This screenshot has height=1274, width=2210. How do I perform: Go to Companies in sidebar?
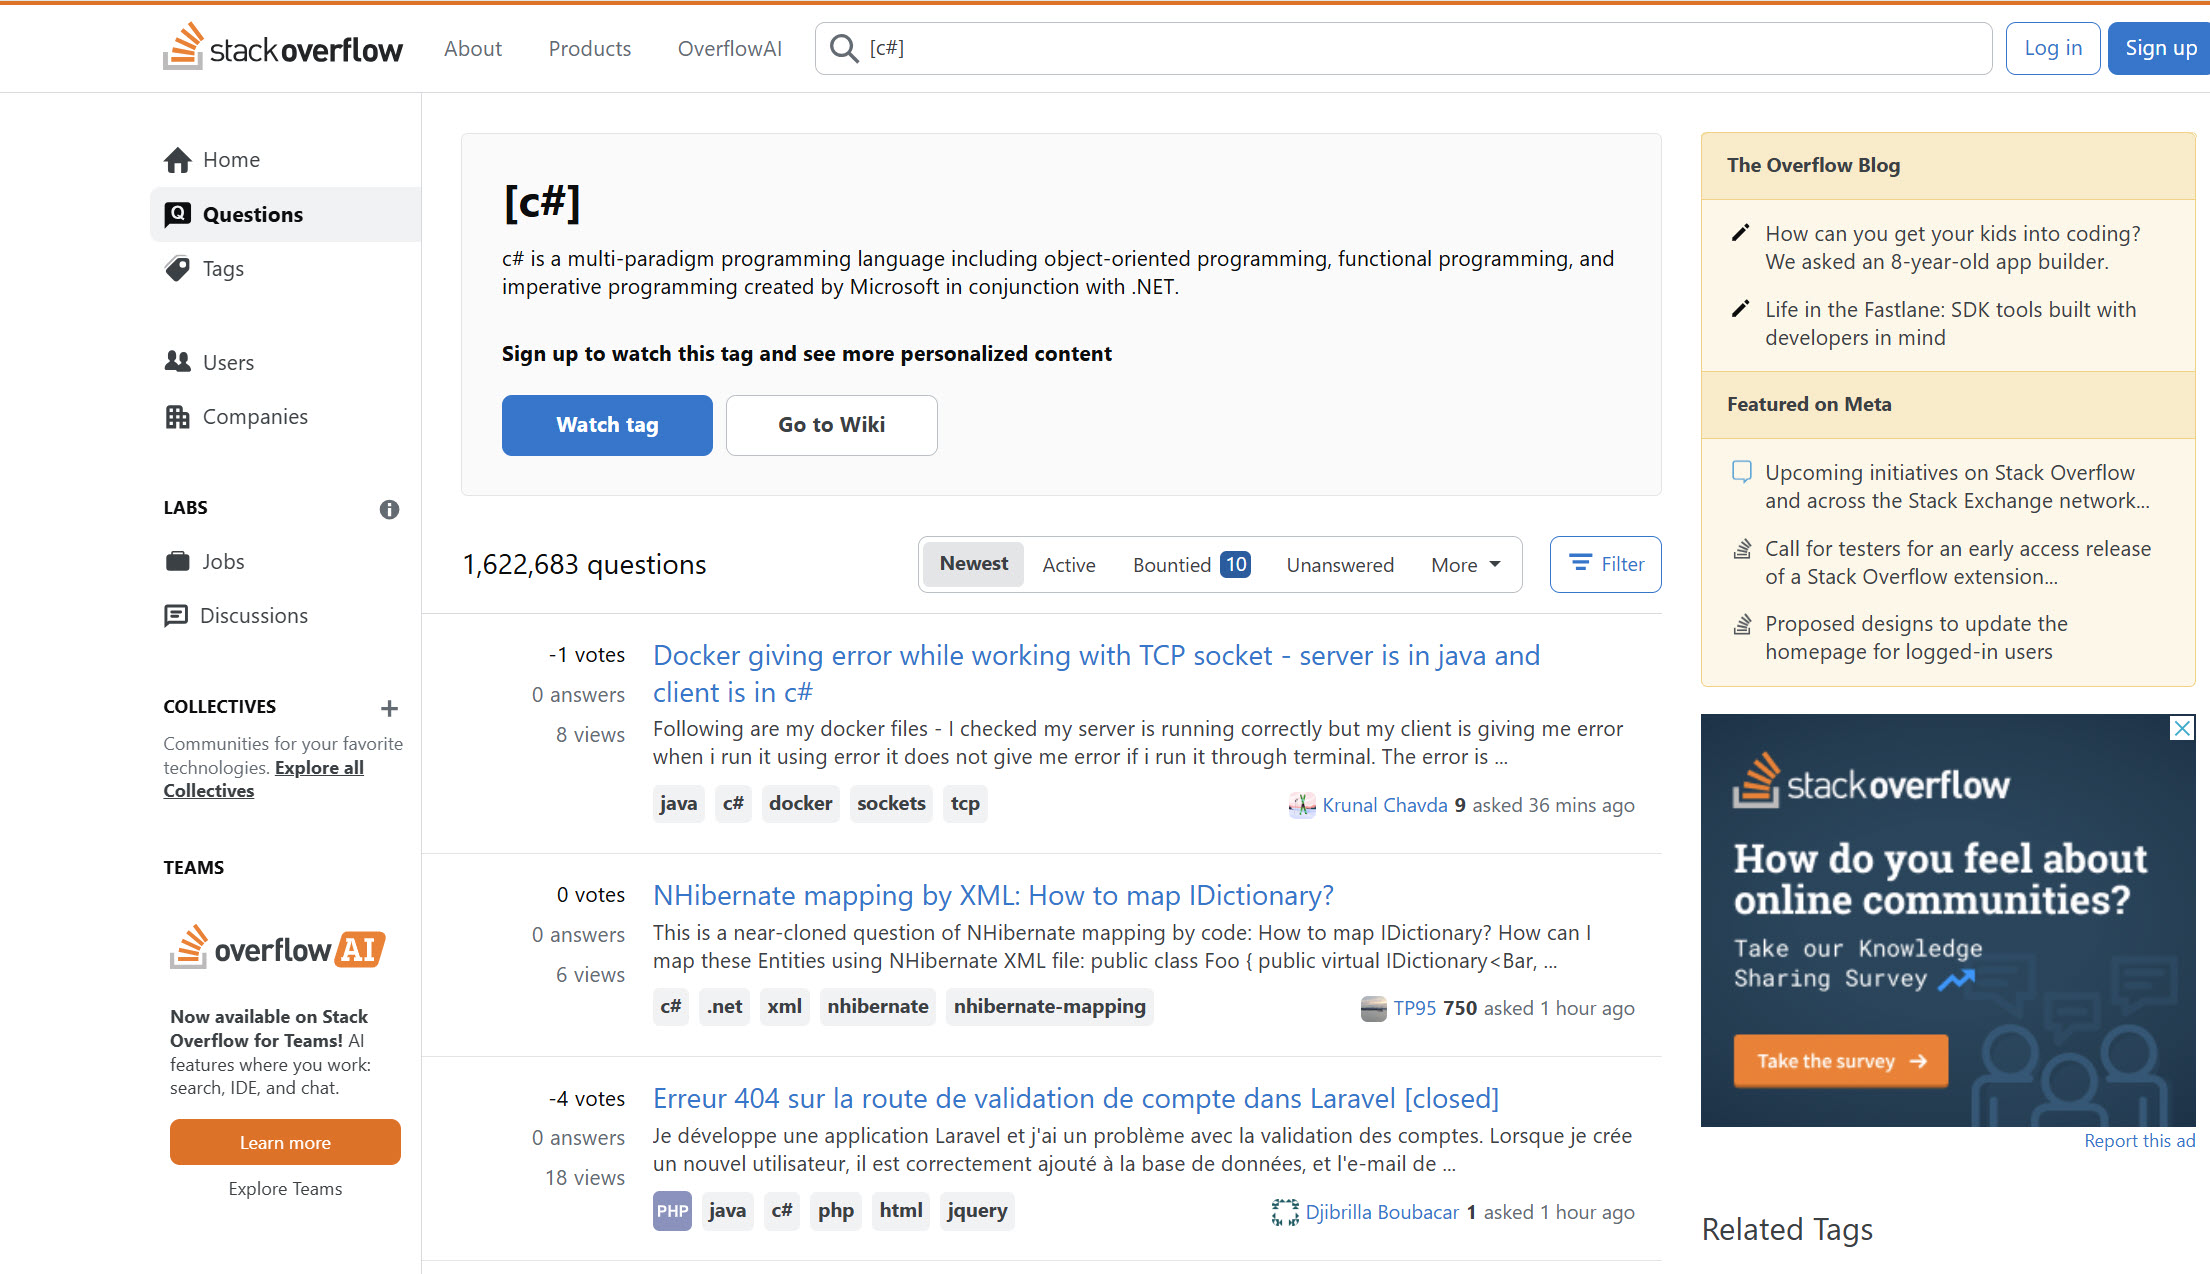254,416
